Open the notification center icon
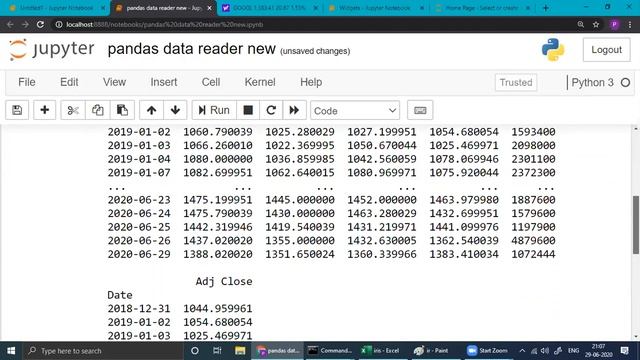The height and width of the screenshot is (360, 640). click(x=624, y=351)
